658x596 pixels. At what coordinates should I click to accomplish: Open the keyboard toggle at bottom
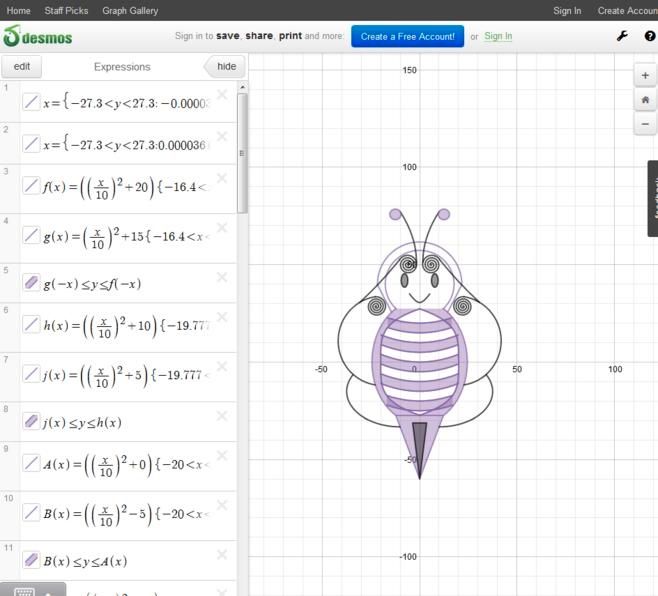tap(33, 590)
